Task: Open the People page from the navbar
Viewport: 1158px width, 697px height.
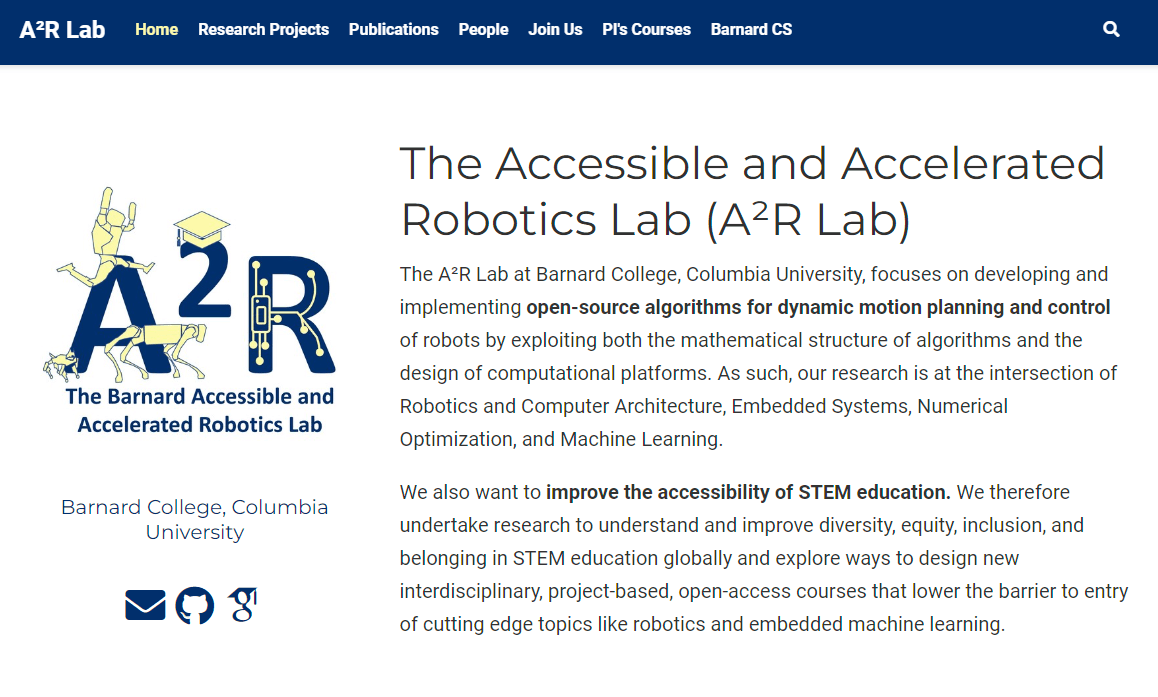Action: point(483,29)
